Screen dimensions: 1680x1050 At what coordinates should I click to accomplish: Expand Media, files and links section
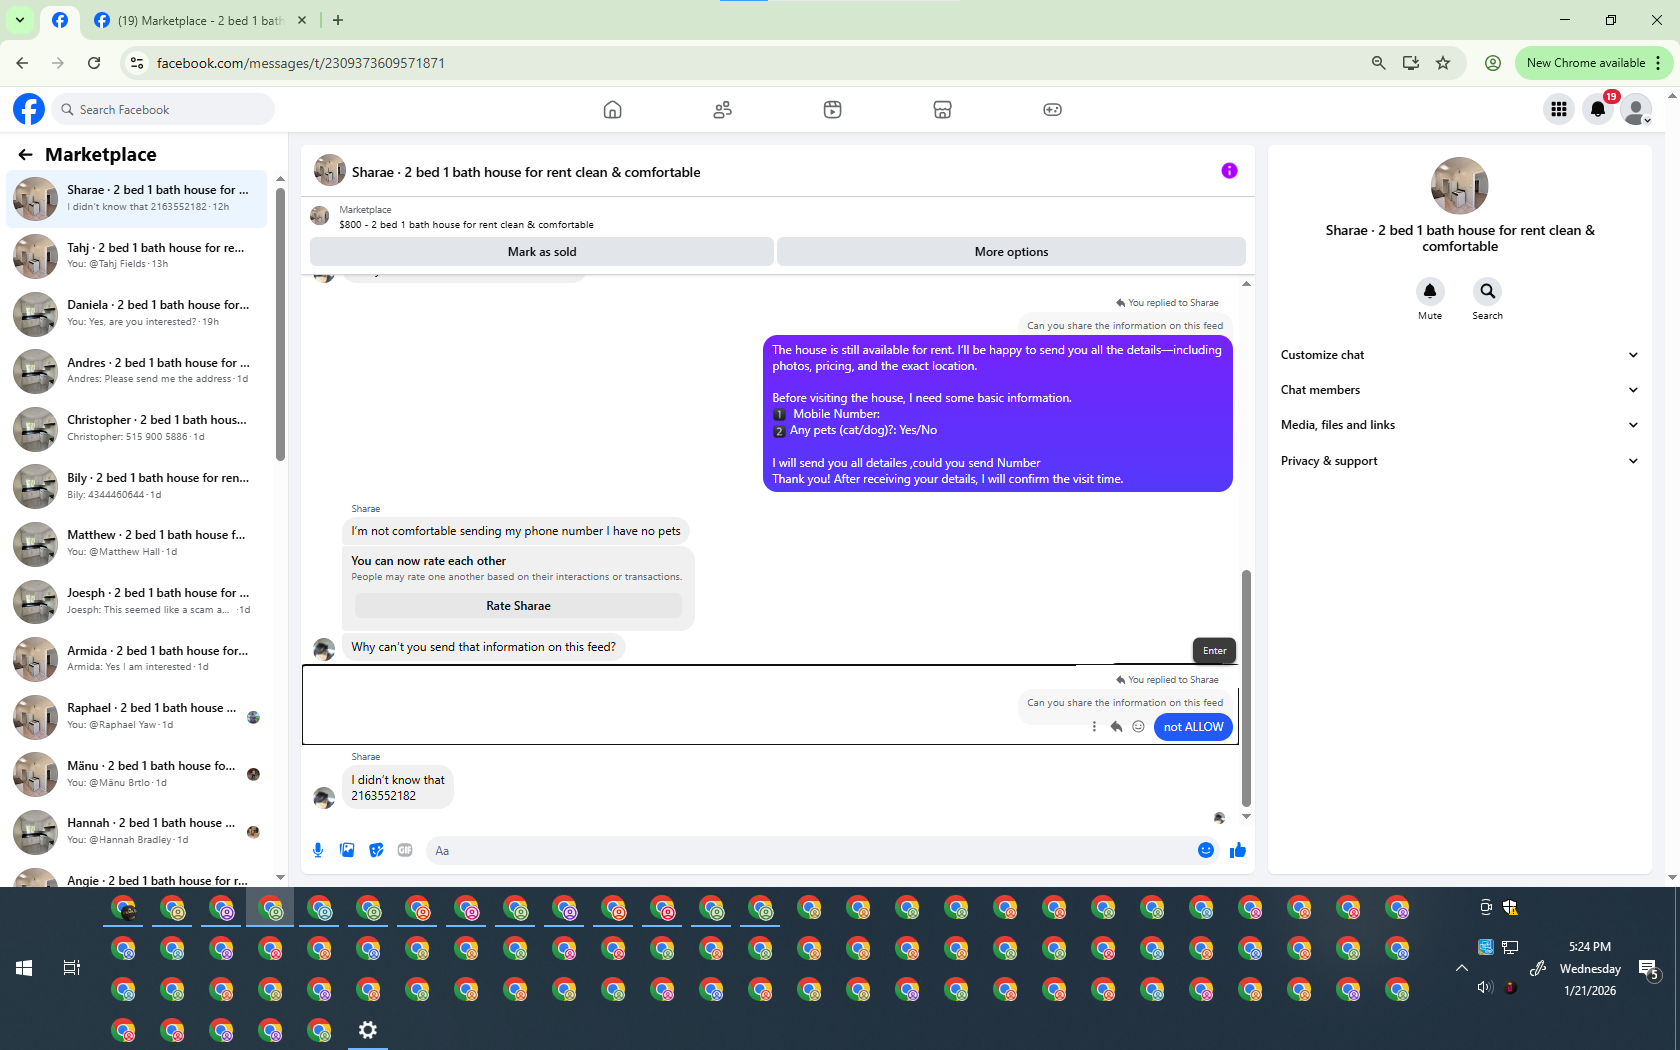coord(1460,425)
